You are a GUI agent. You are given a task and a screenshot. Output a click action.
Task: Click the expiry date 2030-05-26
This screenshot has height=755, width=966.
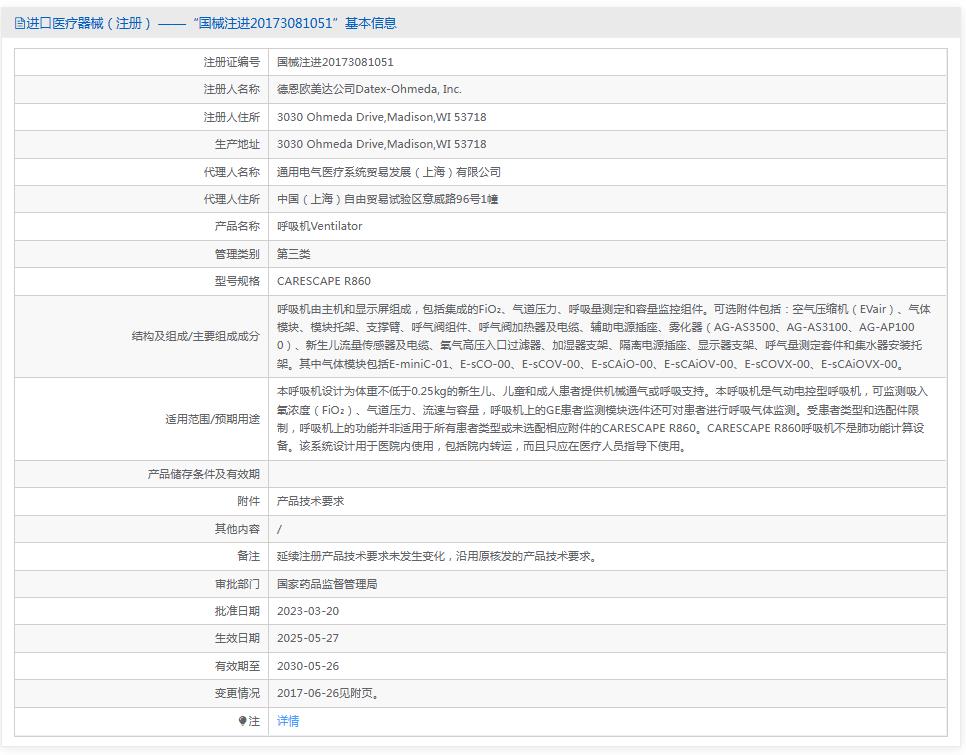pos(308,665)
